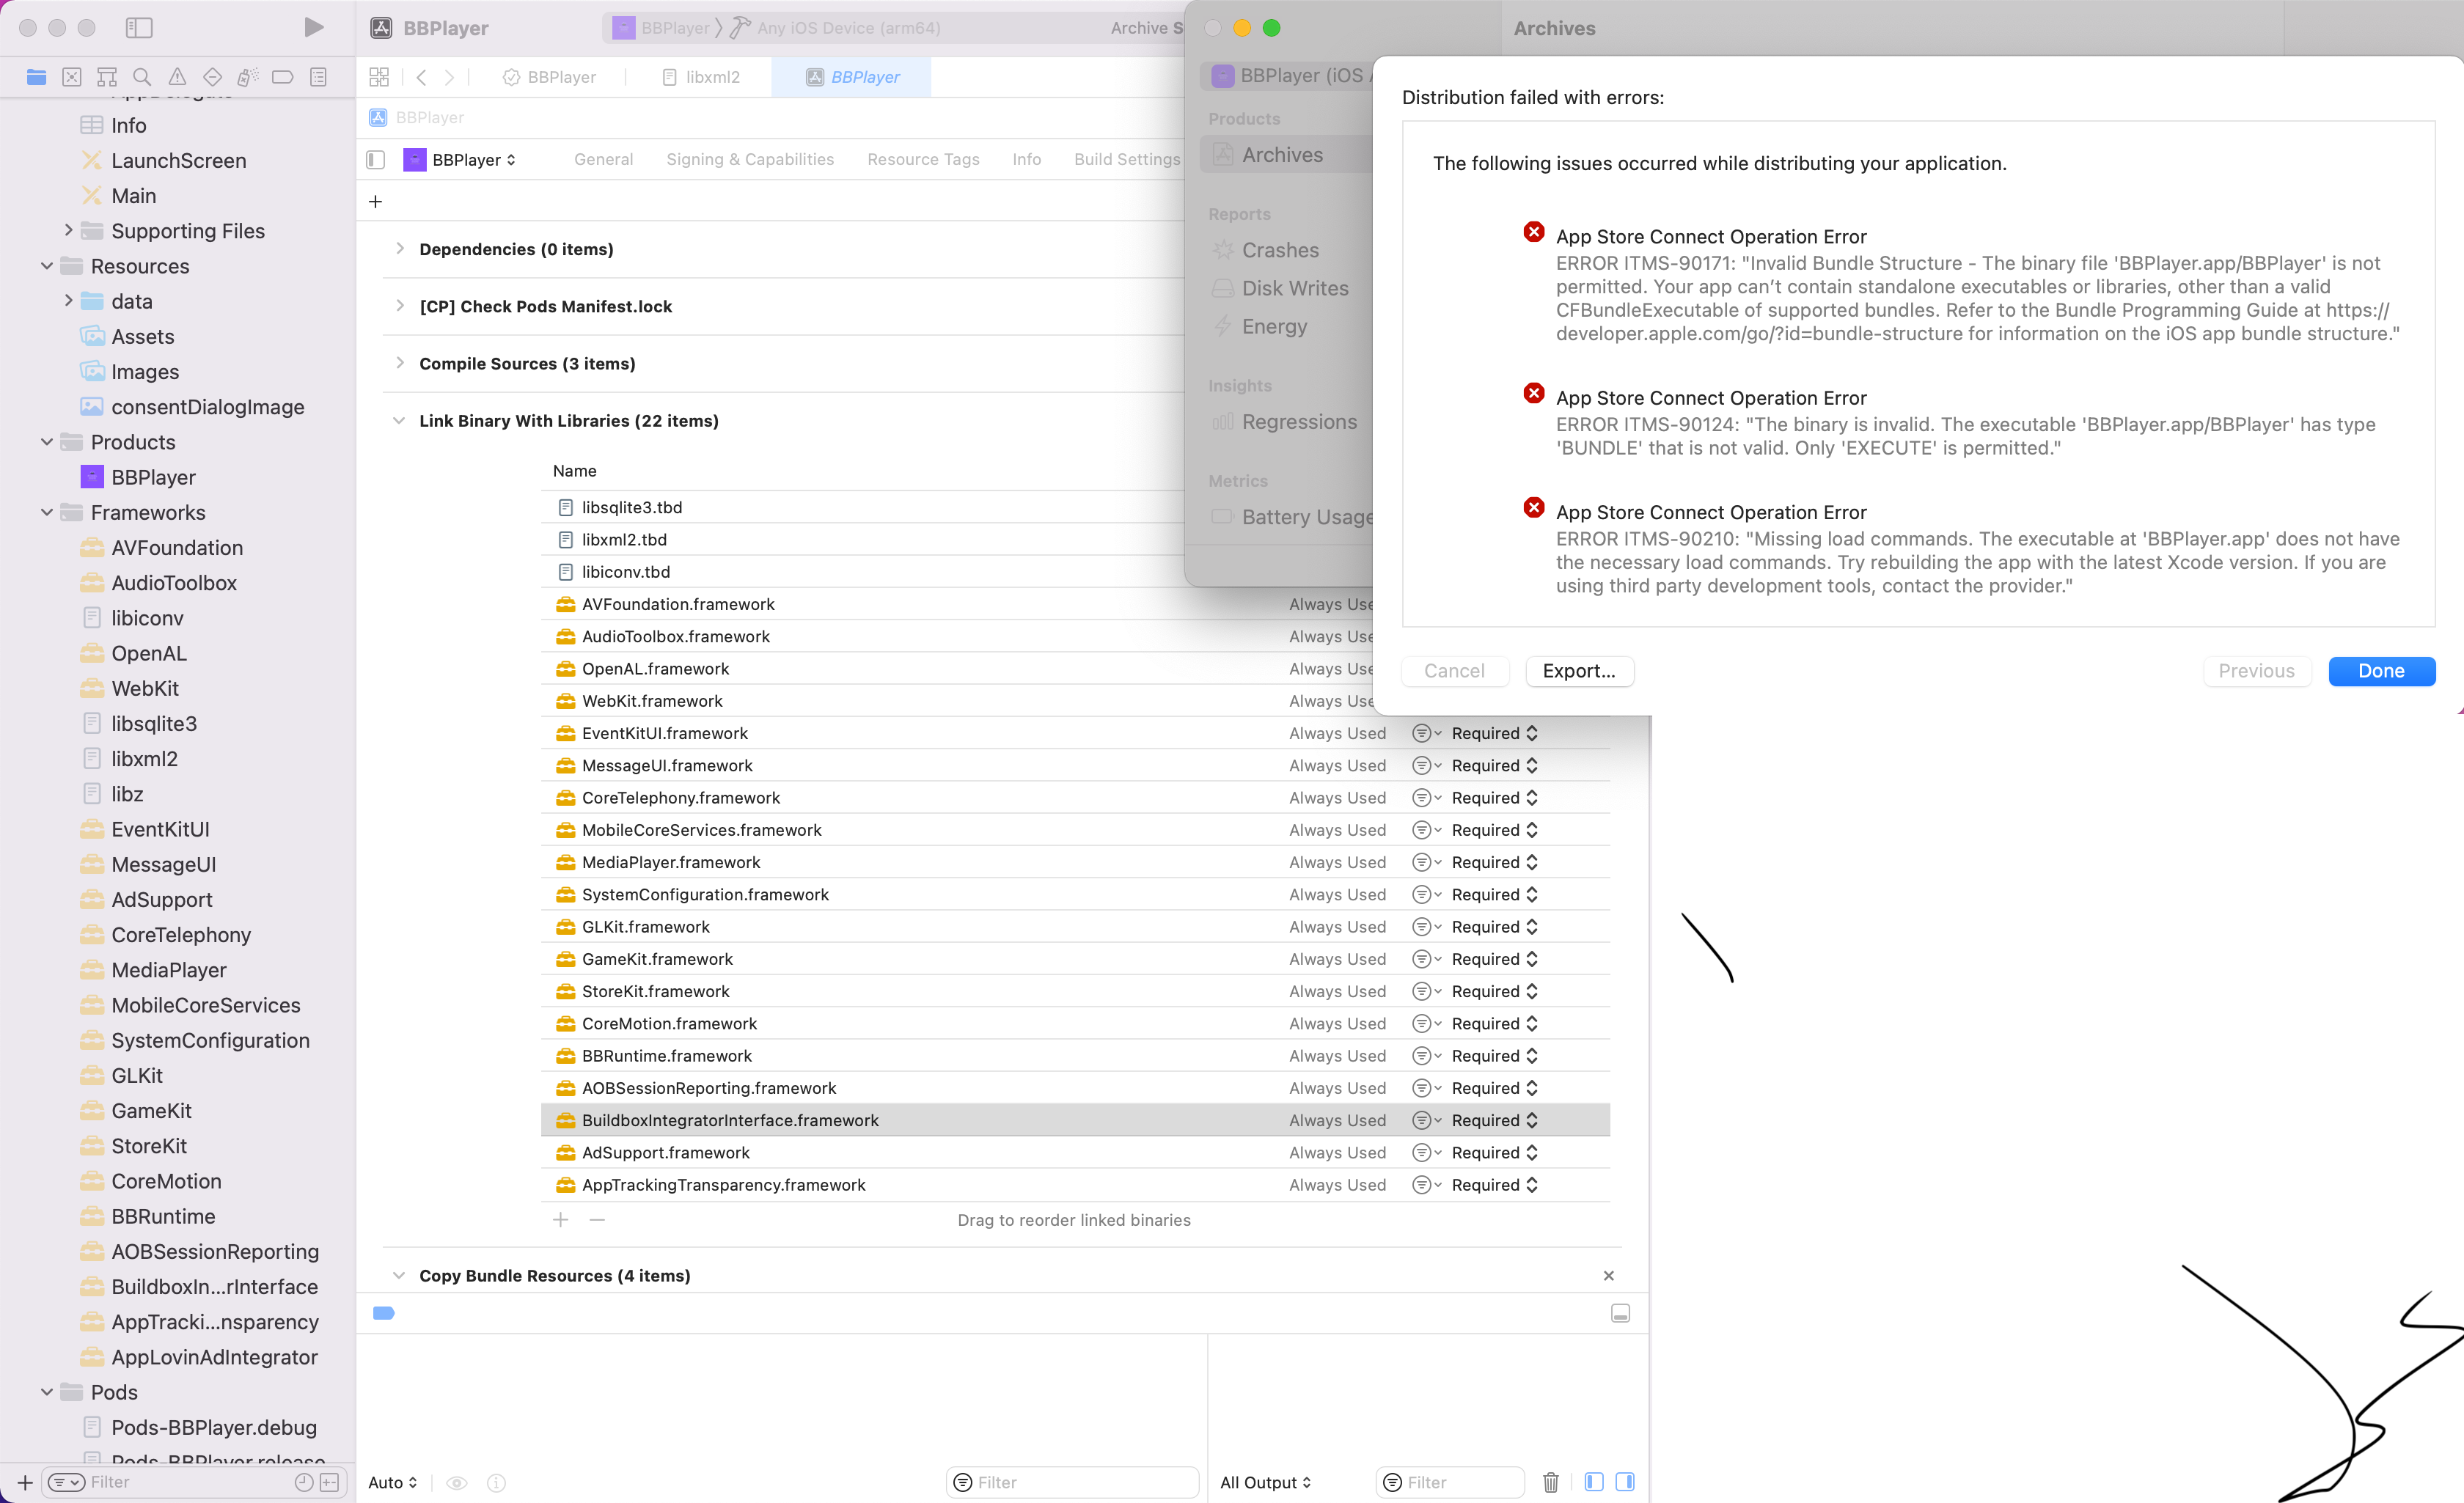Click the blue breakpoint toggle in the debug bar
Screen dimensions: 2464x1503
click(x=384, y=1313)
